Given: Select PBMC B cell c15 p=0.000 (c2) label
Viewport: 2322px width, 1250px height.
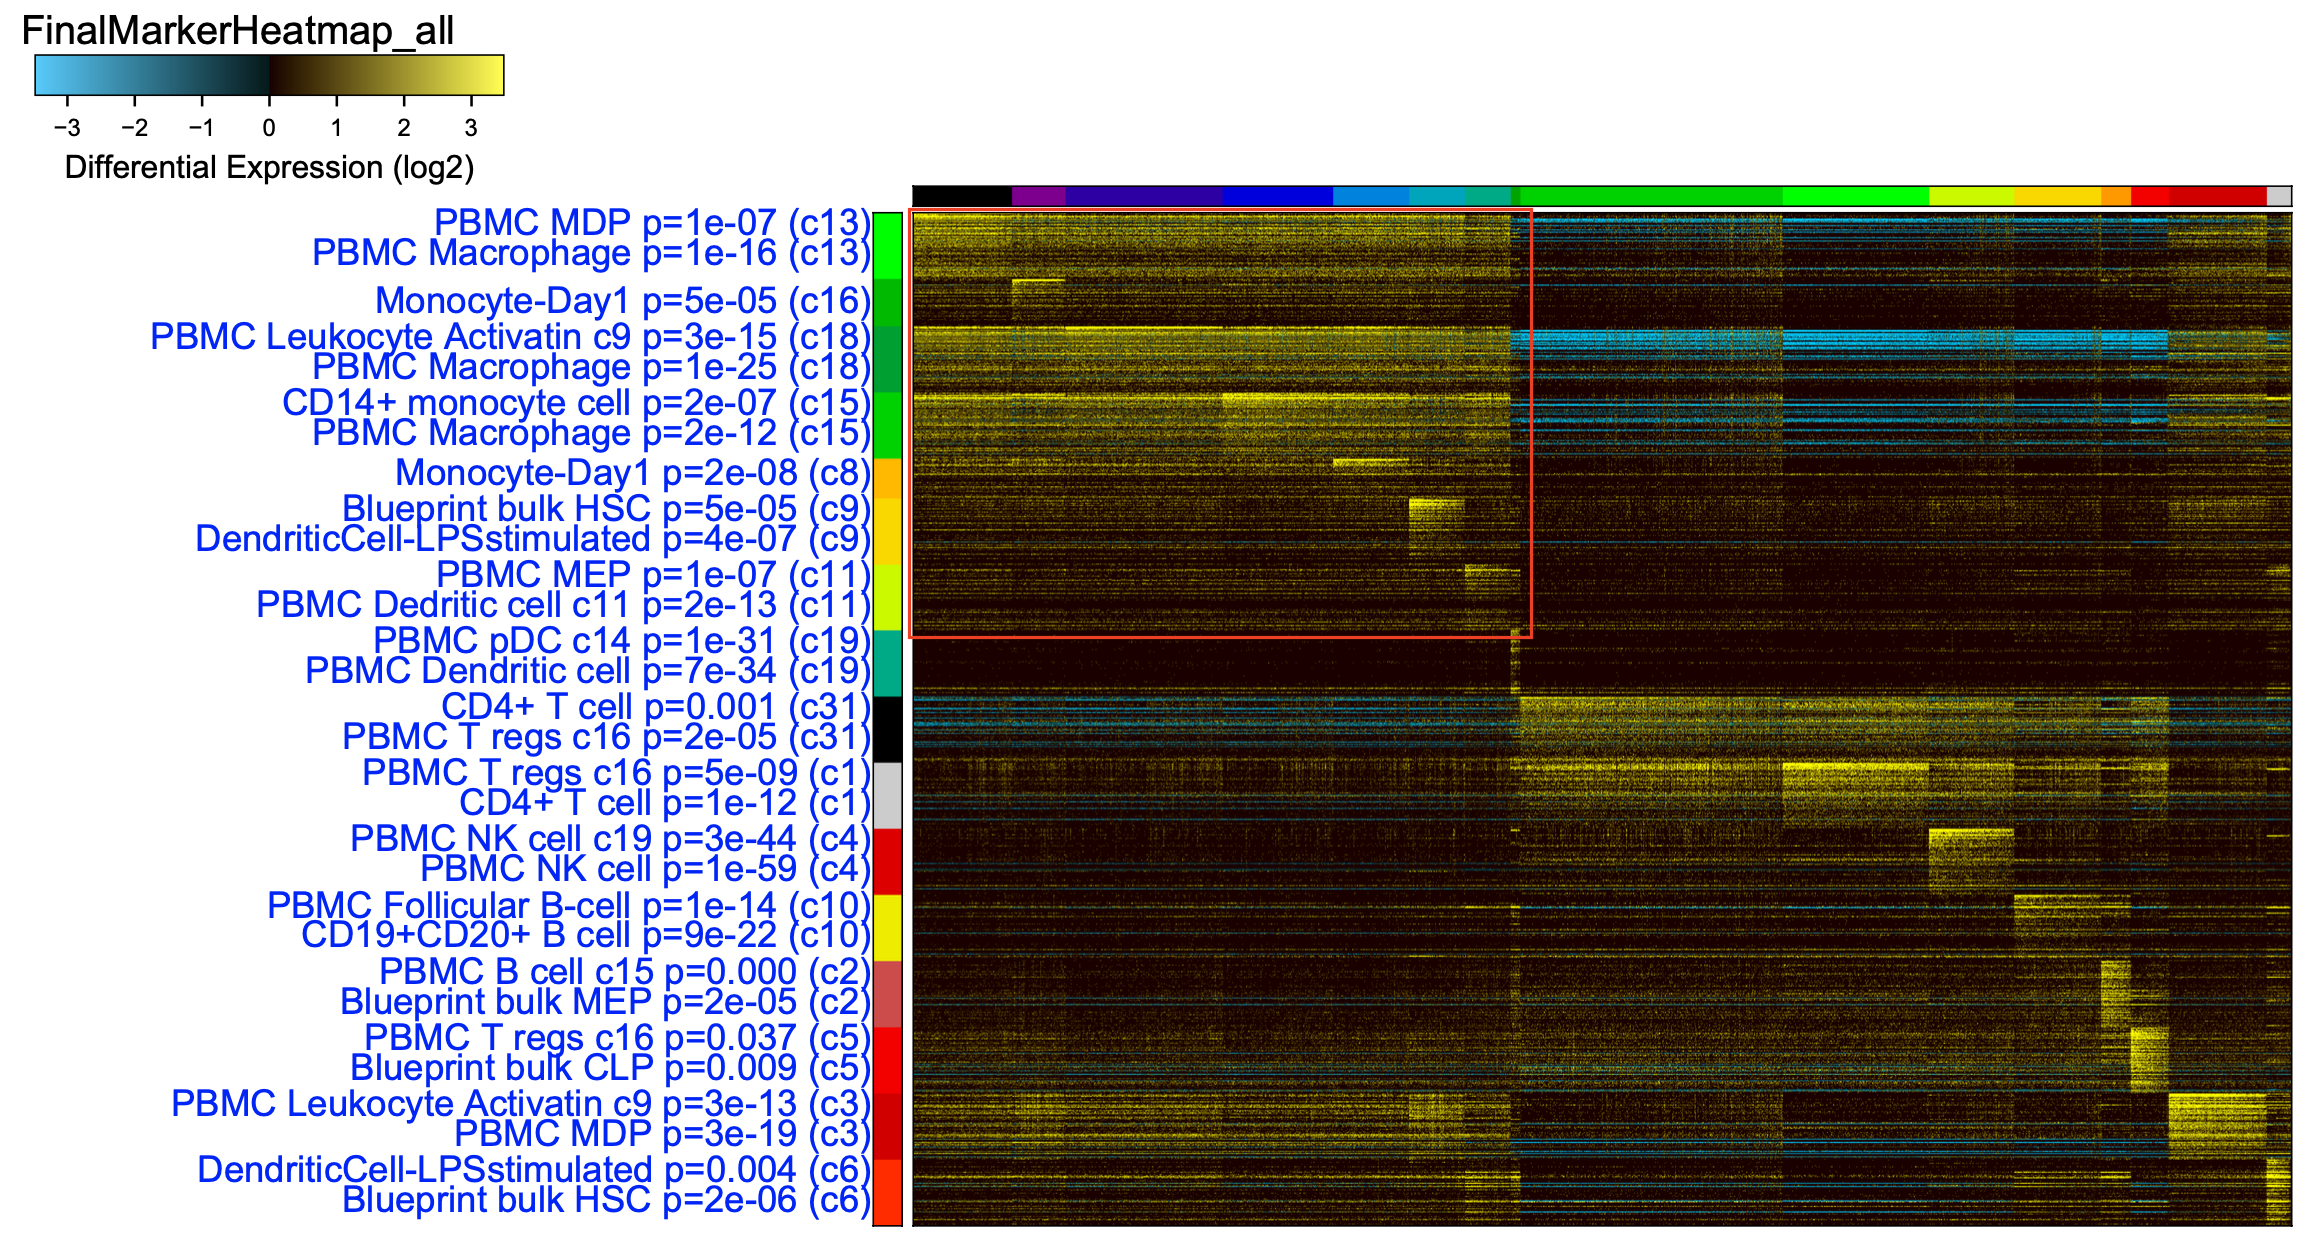Looking at the screenshot, I should click(x=625, y=970).
